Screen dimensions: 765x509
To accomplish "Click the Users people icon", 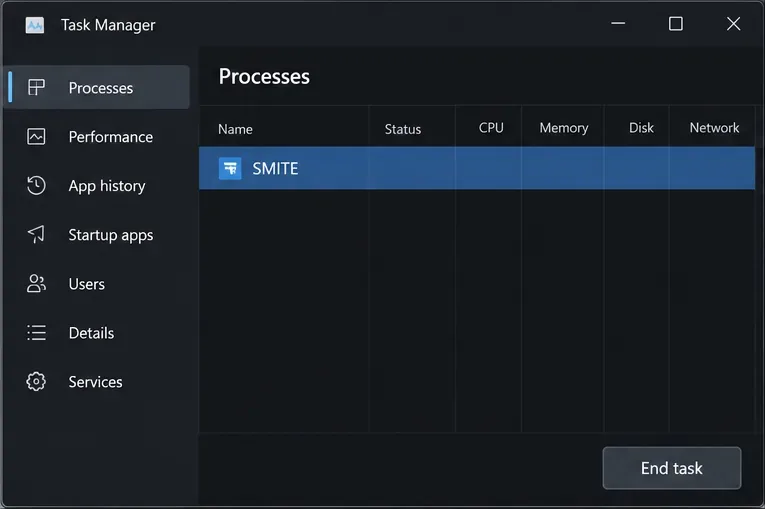I will 36,284.
